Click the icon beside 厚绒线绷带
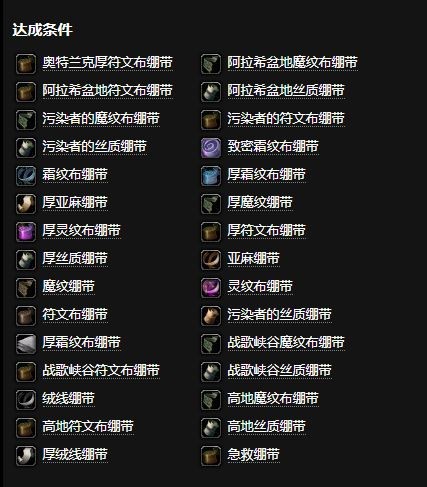 click(26, 456)
